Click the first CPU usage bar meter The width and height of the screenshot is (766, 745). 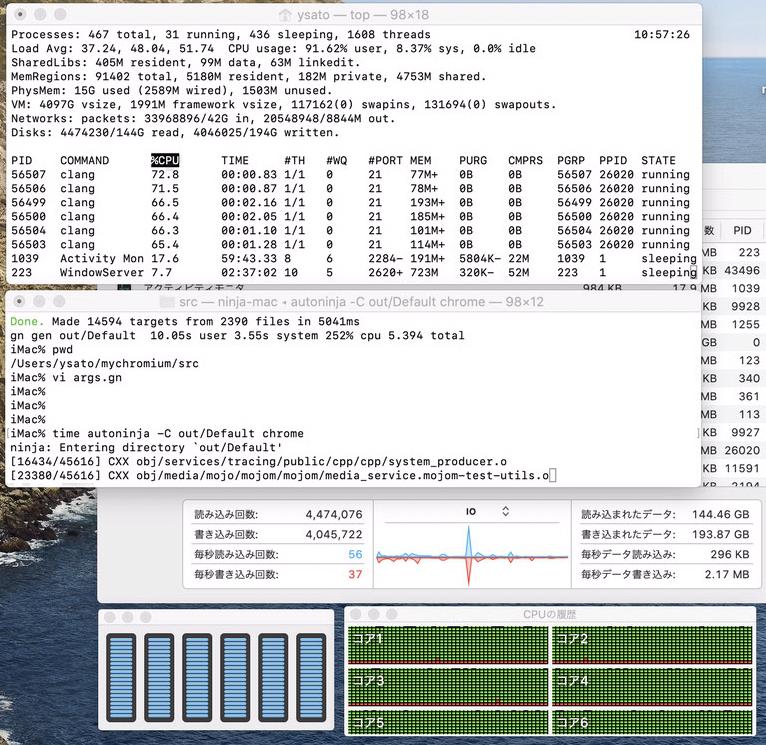click(x=123, y=680)
